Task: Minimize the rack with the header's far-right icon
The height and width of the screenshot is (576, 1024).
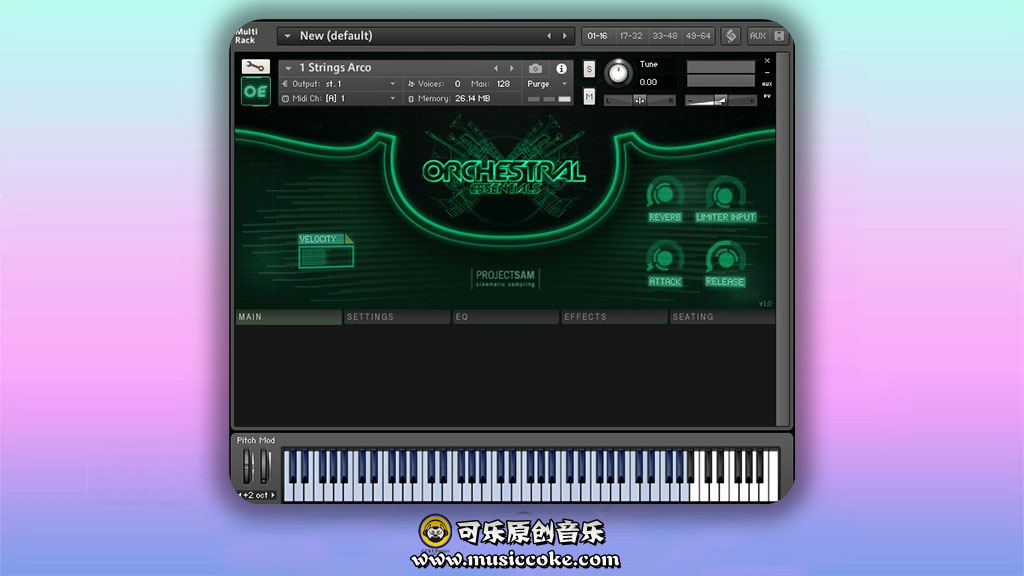Action: tap(778, 36)
